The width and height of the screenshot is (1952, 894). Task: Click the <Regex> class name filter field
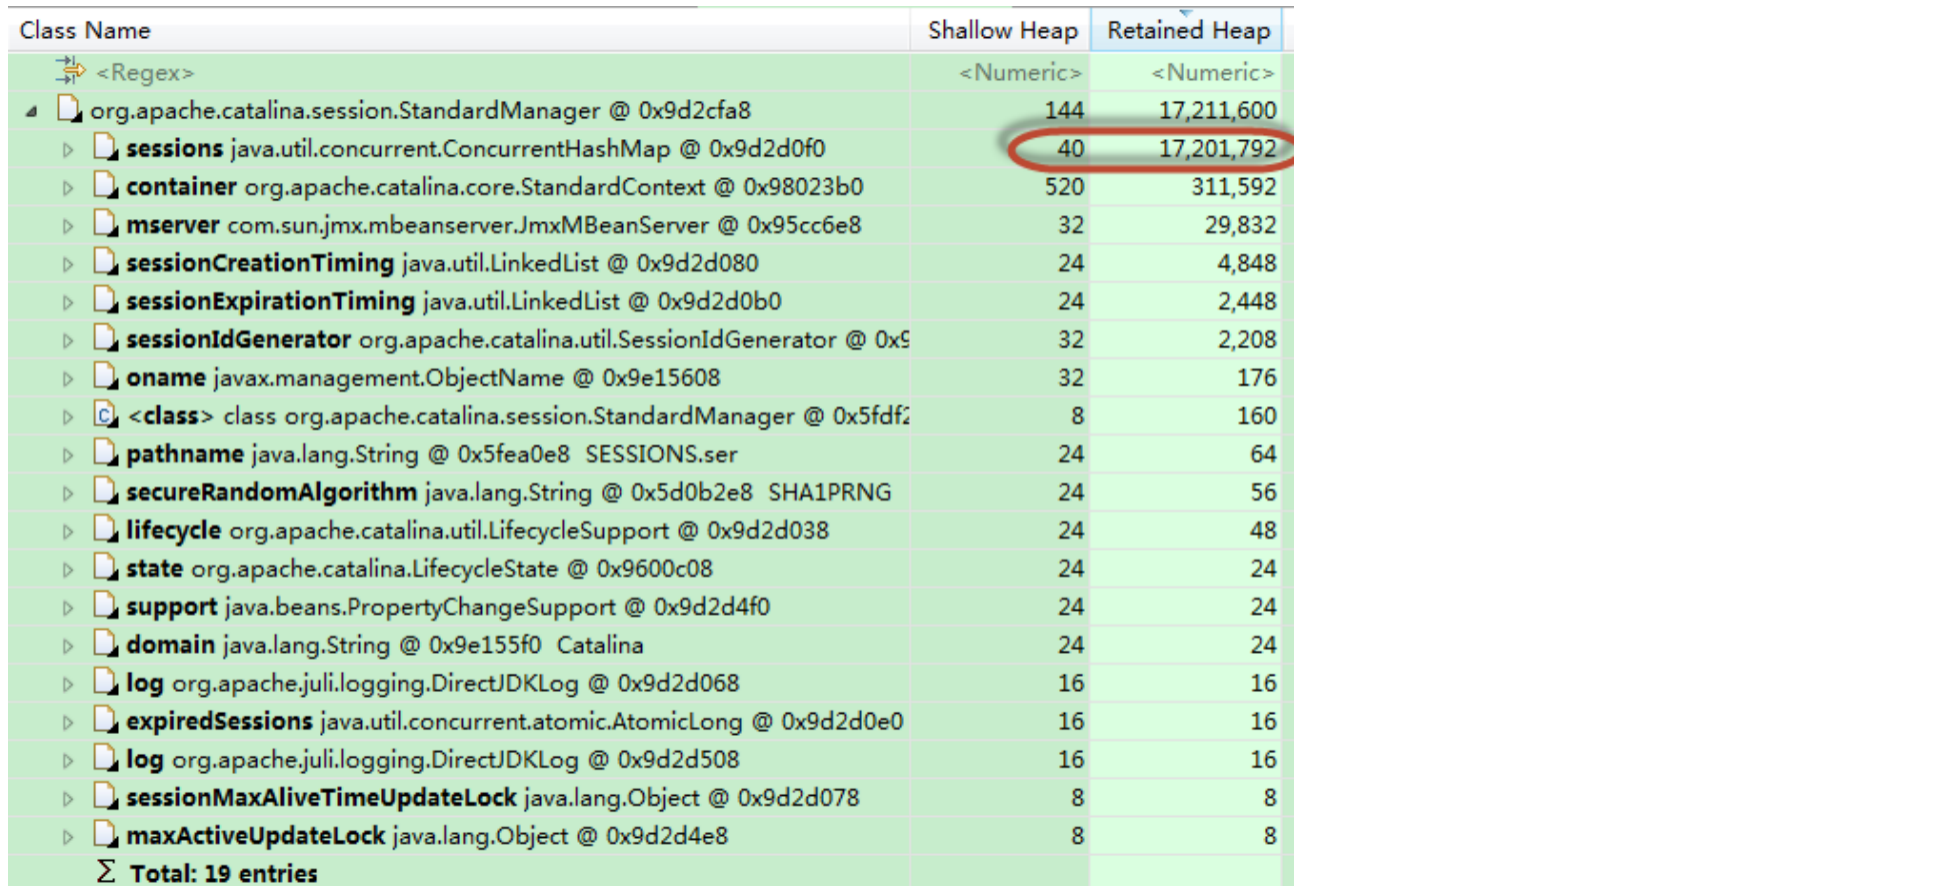[145, 73]
